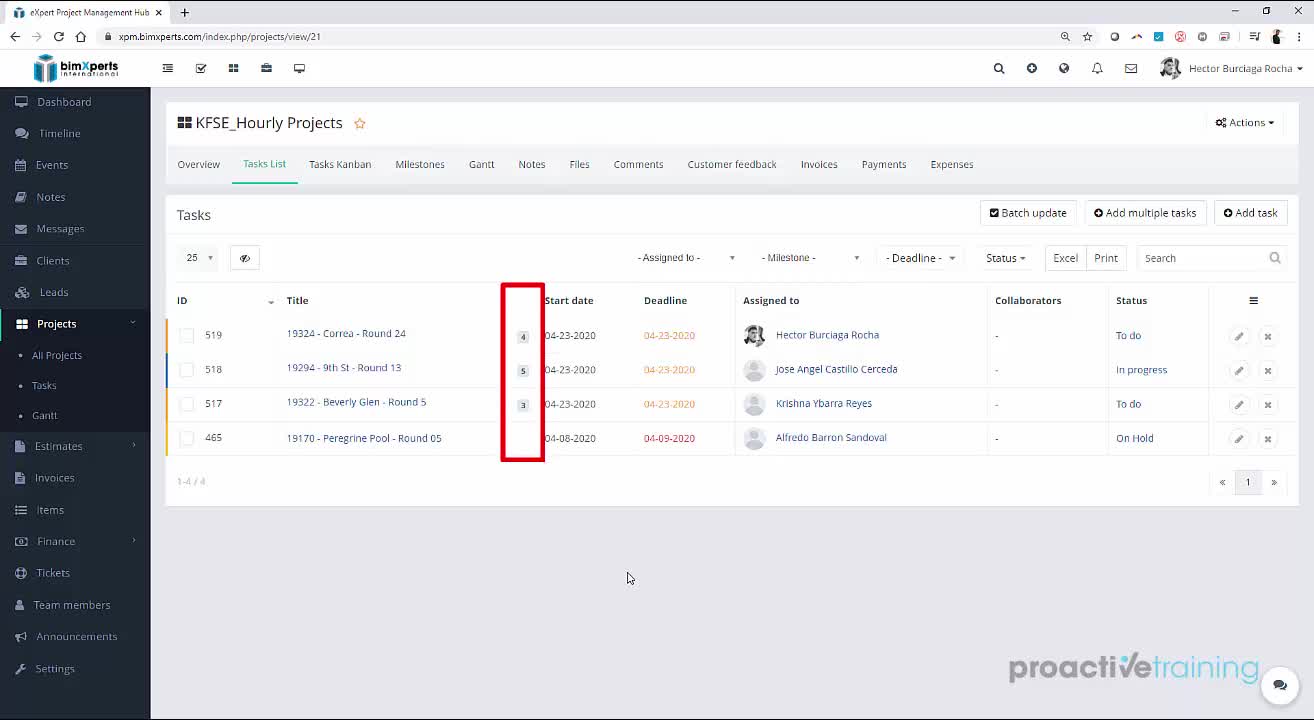Open the chat bubble widget
Image resolution: width=1314 pixels, height=720 pixels.
pyautogui.click(x=1279, y=685)
